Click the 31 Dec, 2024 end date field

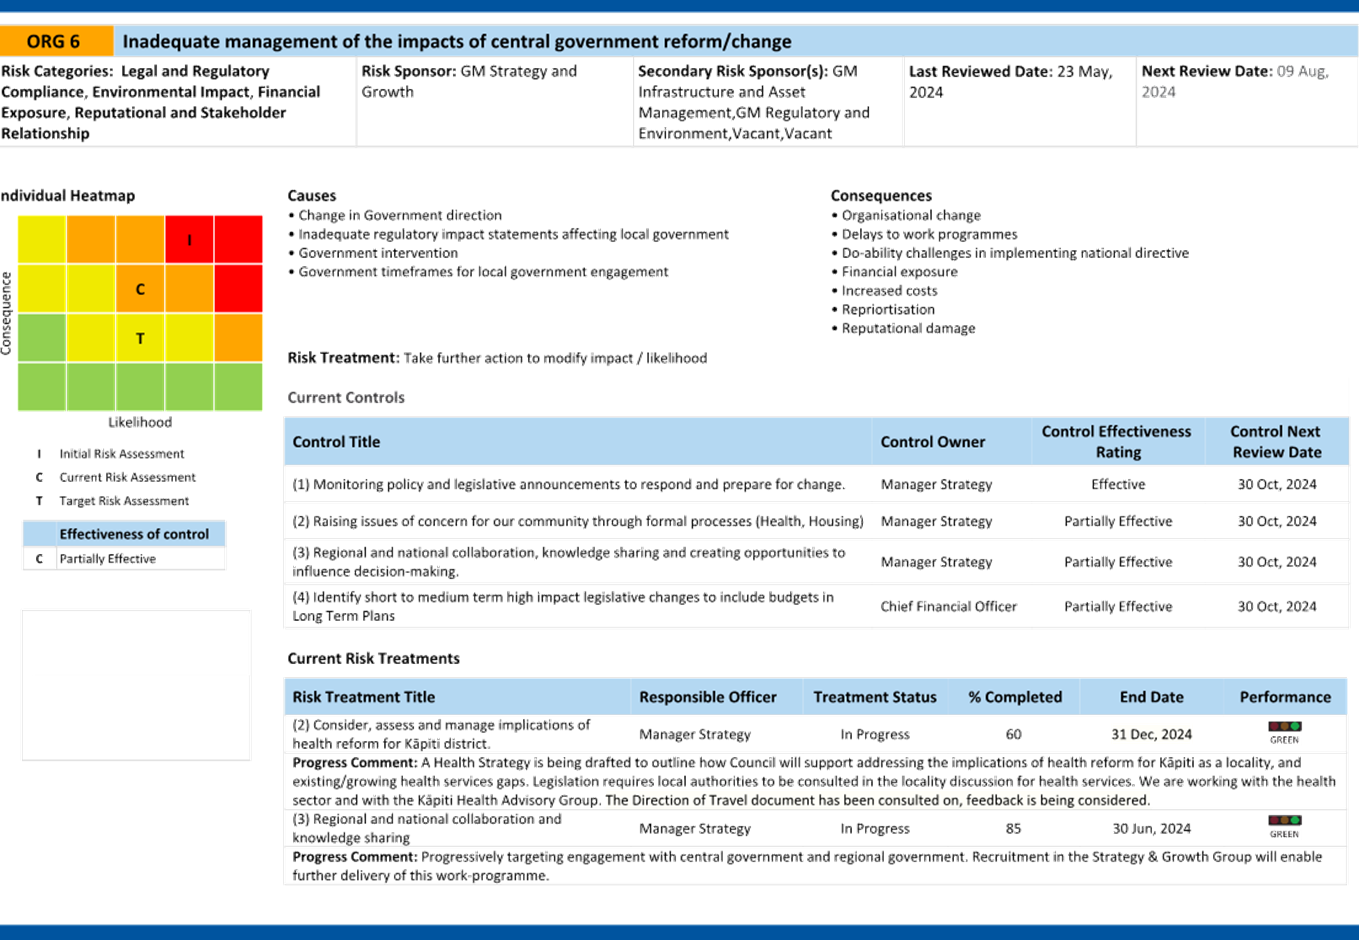click(x=1151, y=734)
